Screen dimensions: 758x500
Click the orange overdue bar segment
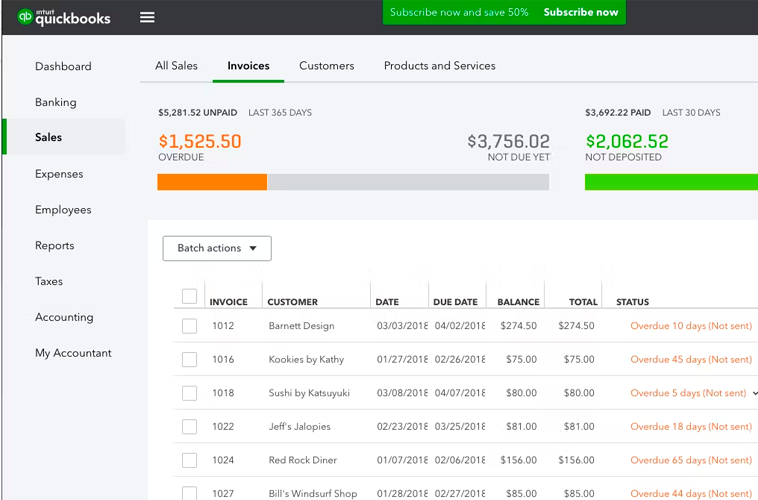click(212, 182)
